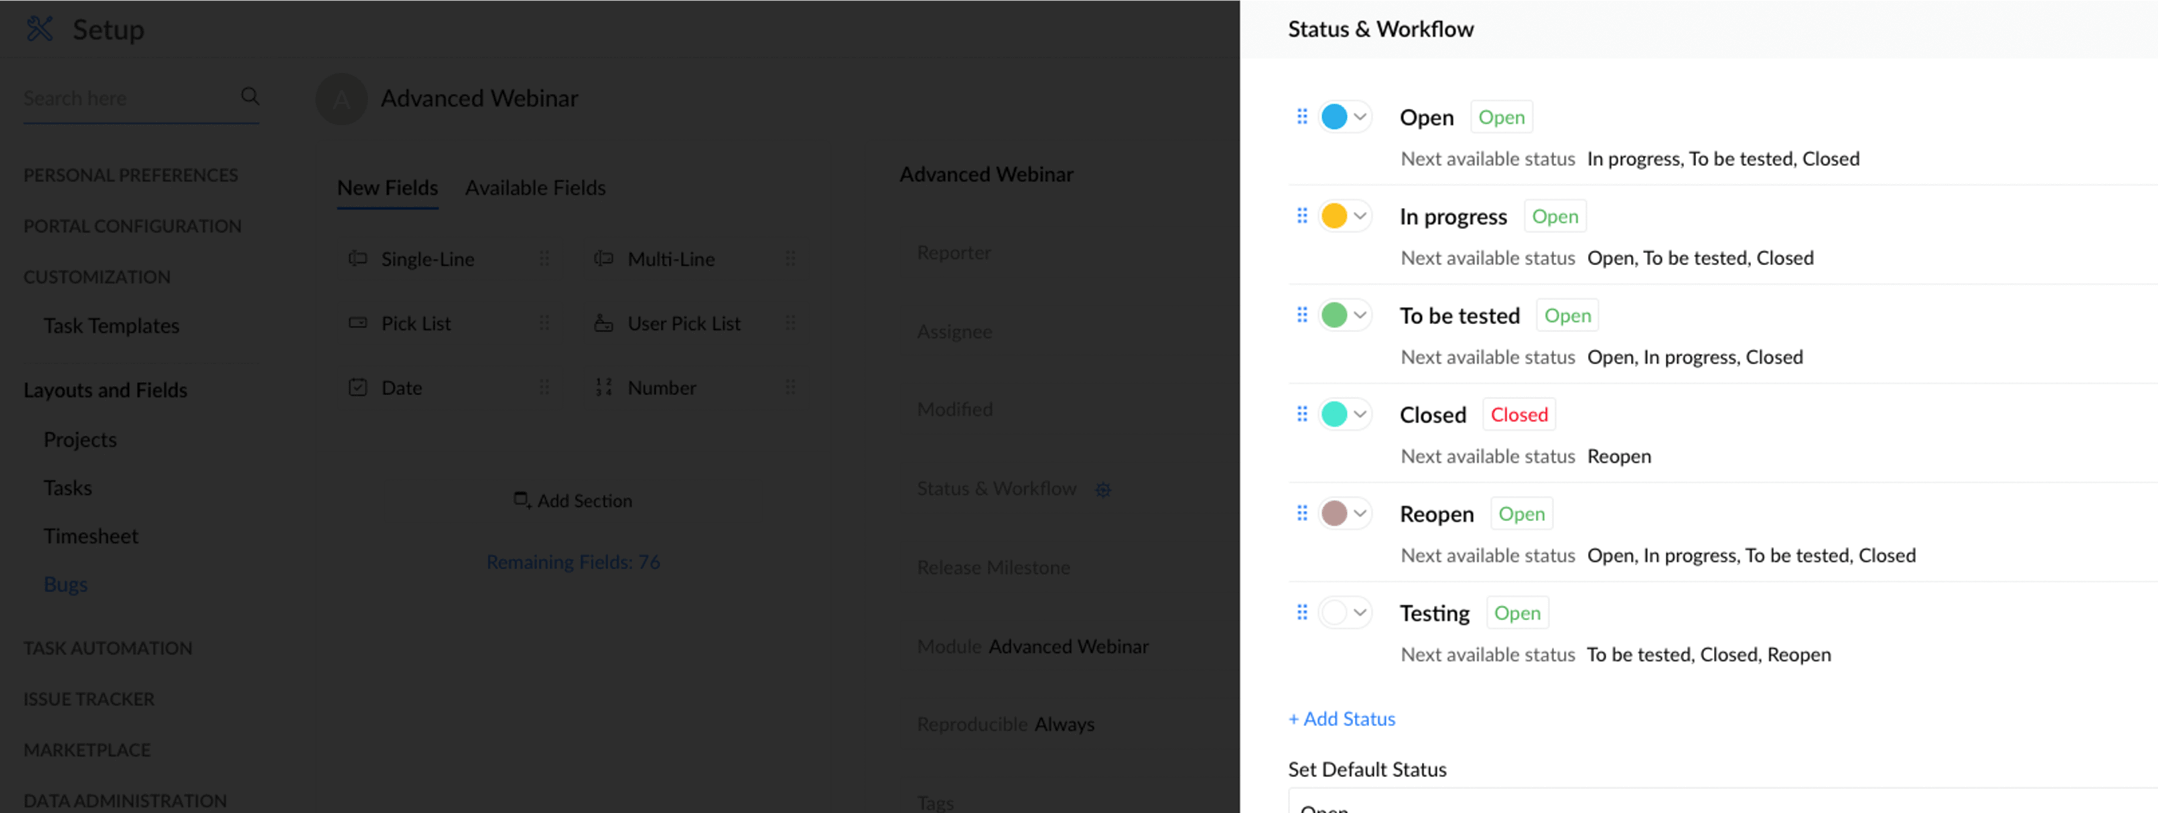Click the User Pick List icon

tap(603, 322)
